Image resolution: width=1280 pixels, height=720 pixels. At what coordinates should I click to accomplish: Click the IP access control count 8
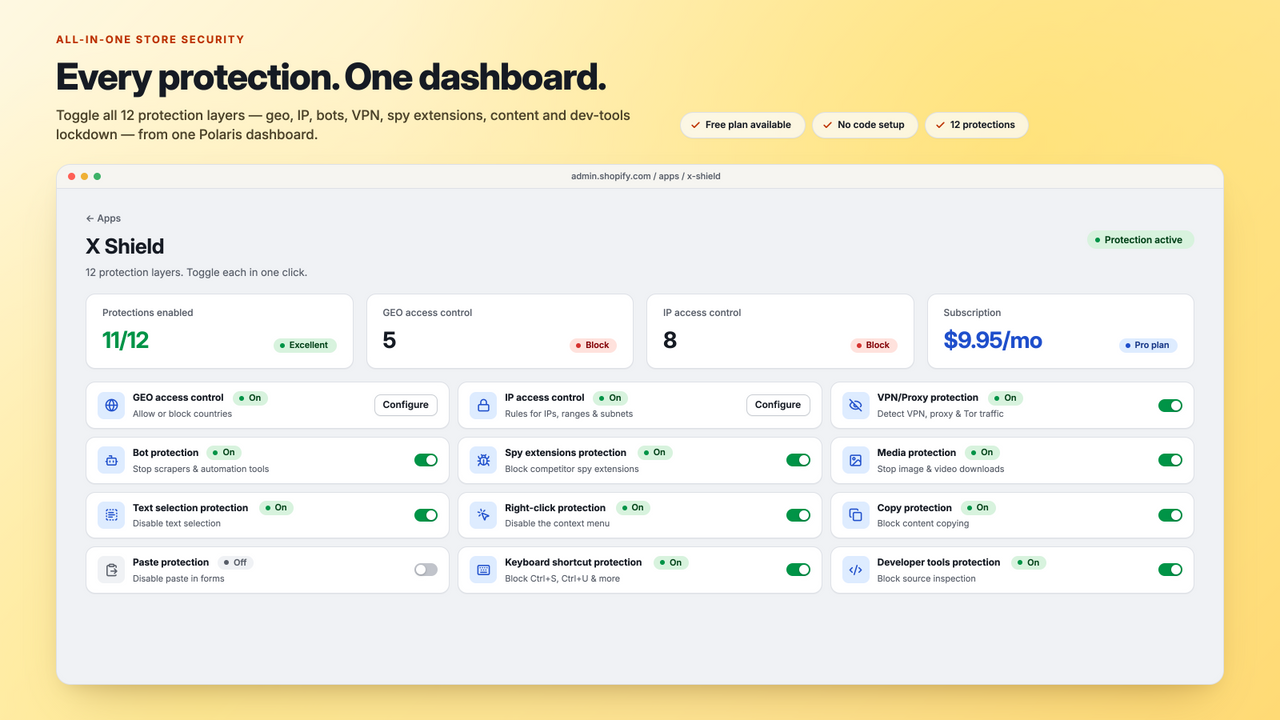(670, 340)
